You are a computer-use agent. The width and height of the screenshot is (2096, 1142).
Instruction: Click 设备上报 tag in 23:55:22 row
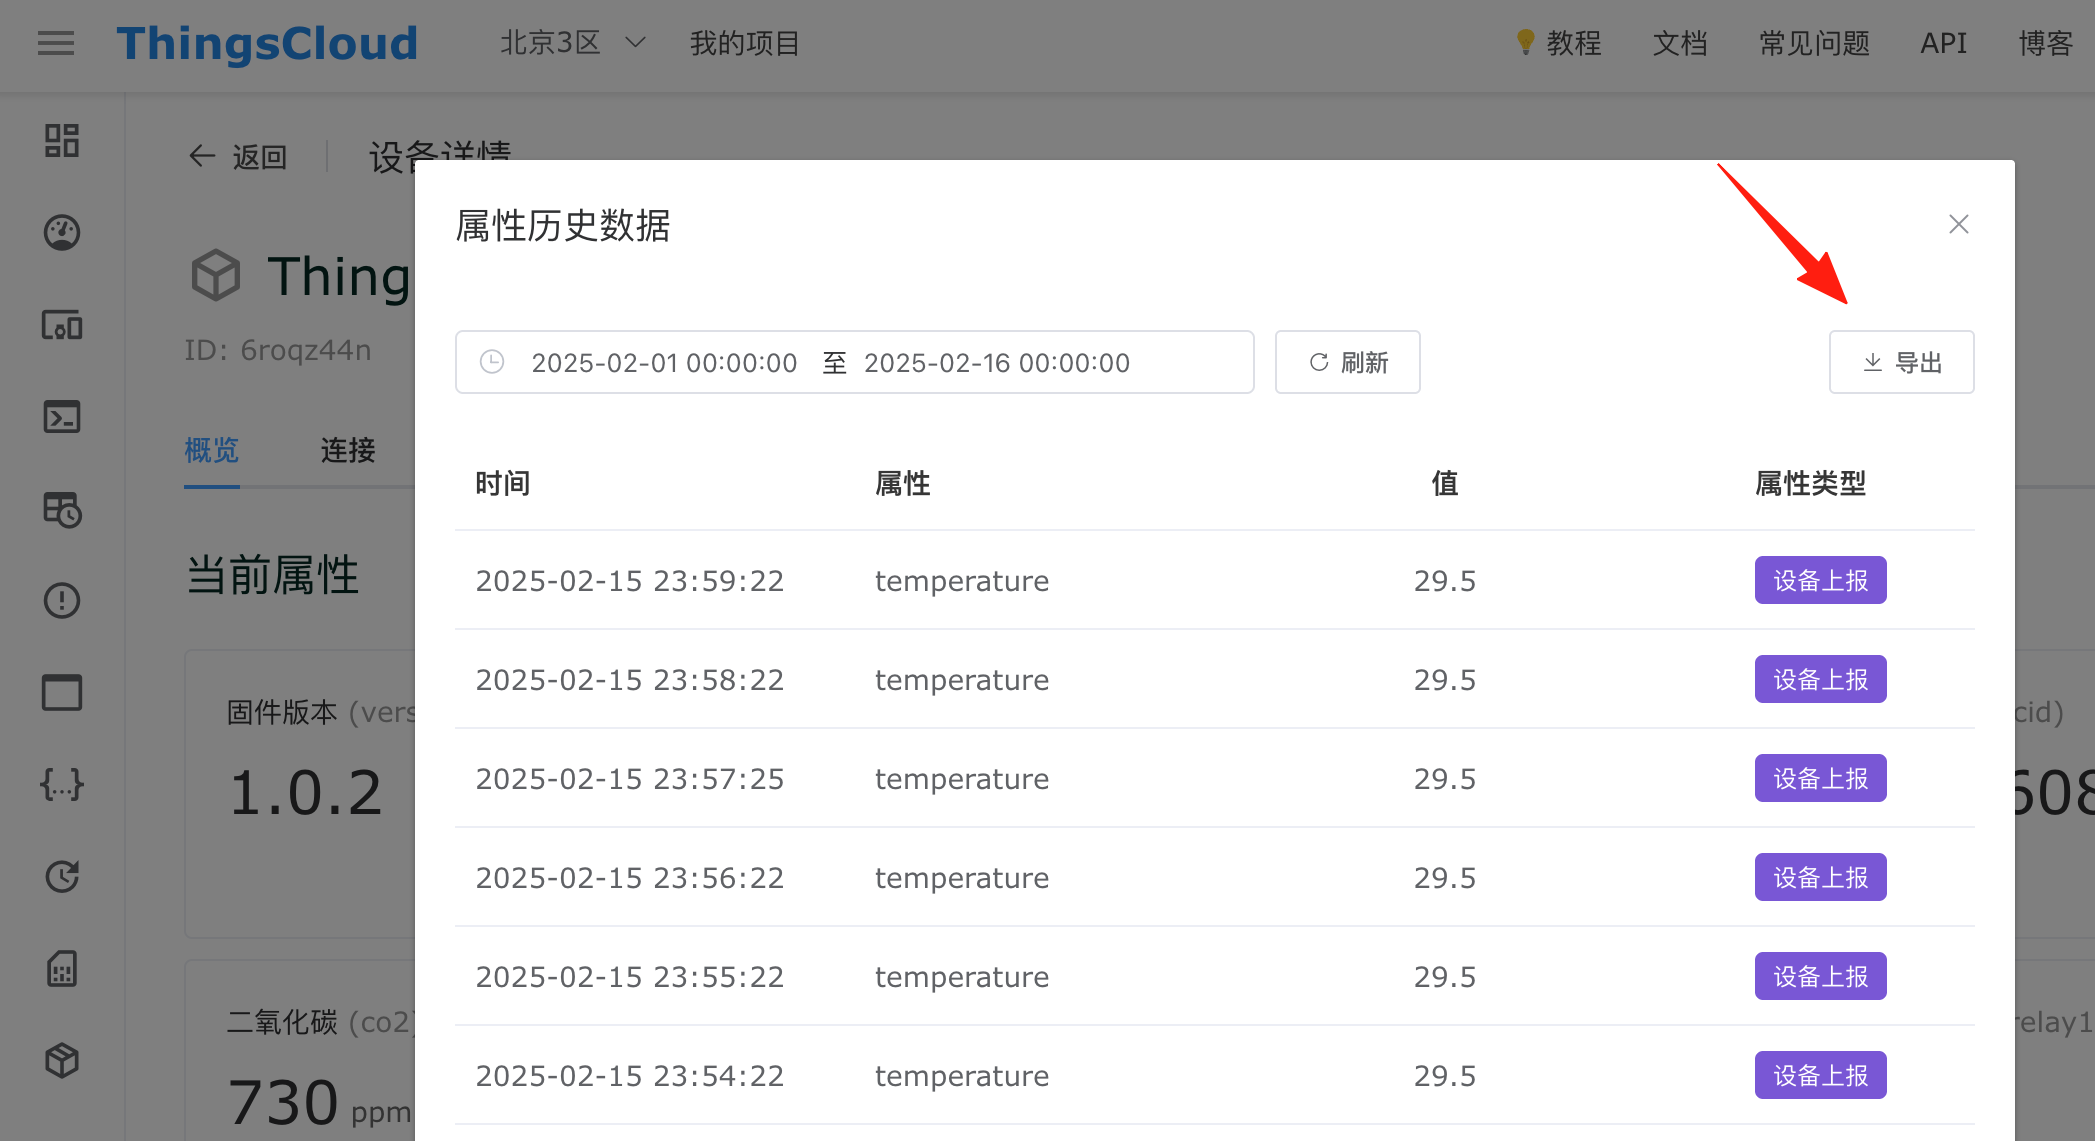[1821, 976]
